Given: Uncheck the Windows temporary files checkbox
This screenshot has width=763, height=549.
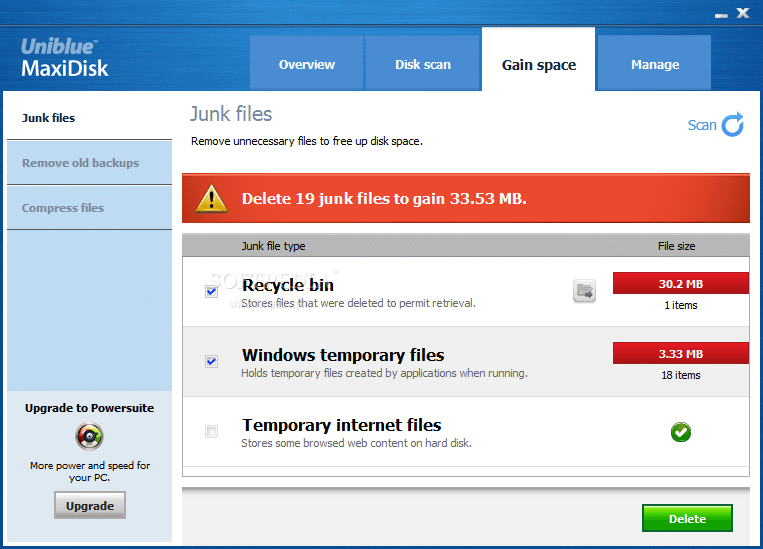Looking at the screenshot, I should pyautogui.click(x=212, y=362).
